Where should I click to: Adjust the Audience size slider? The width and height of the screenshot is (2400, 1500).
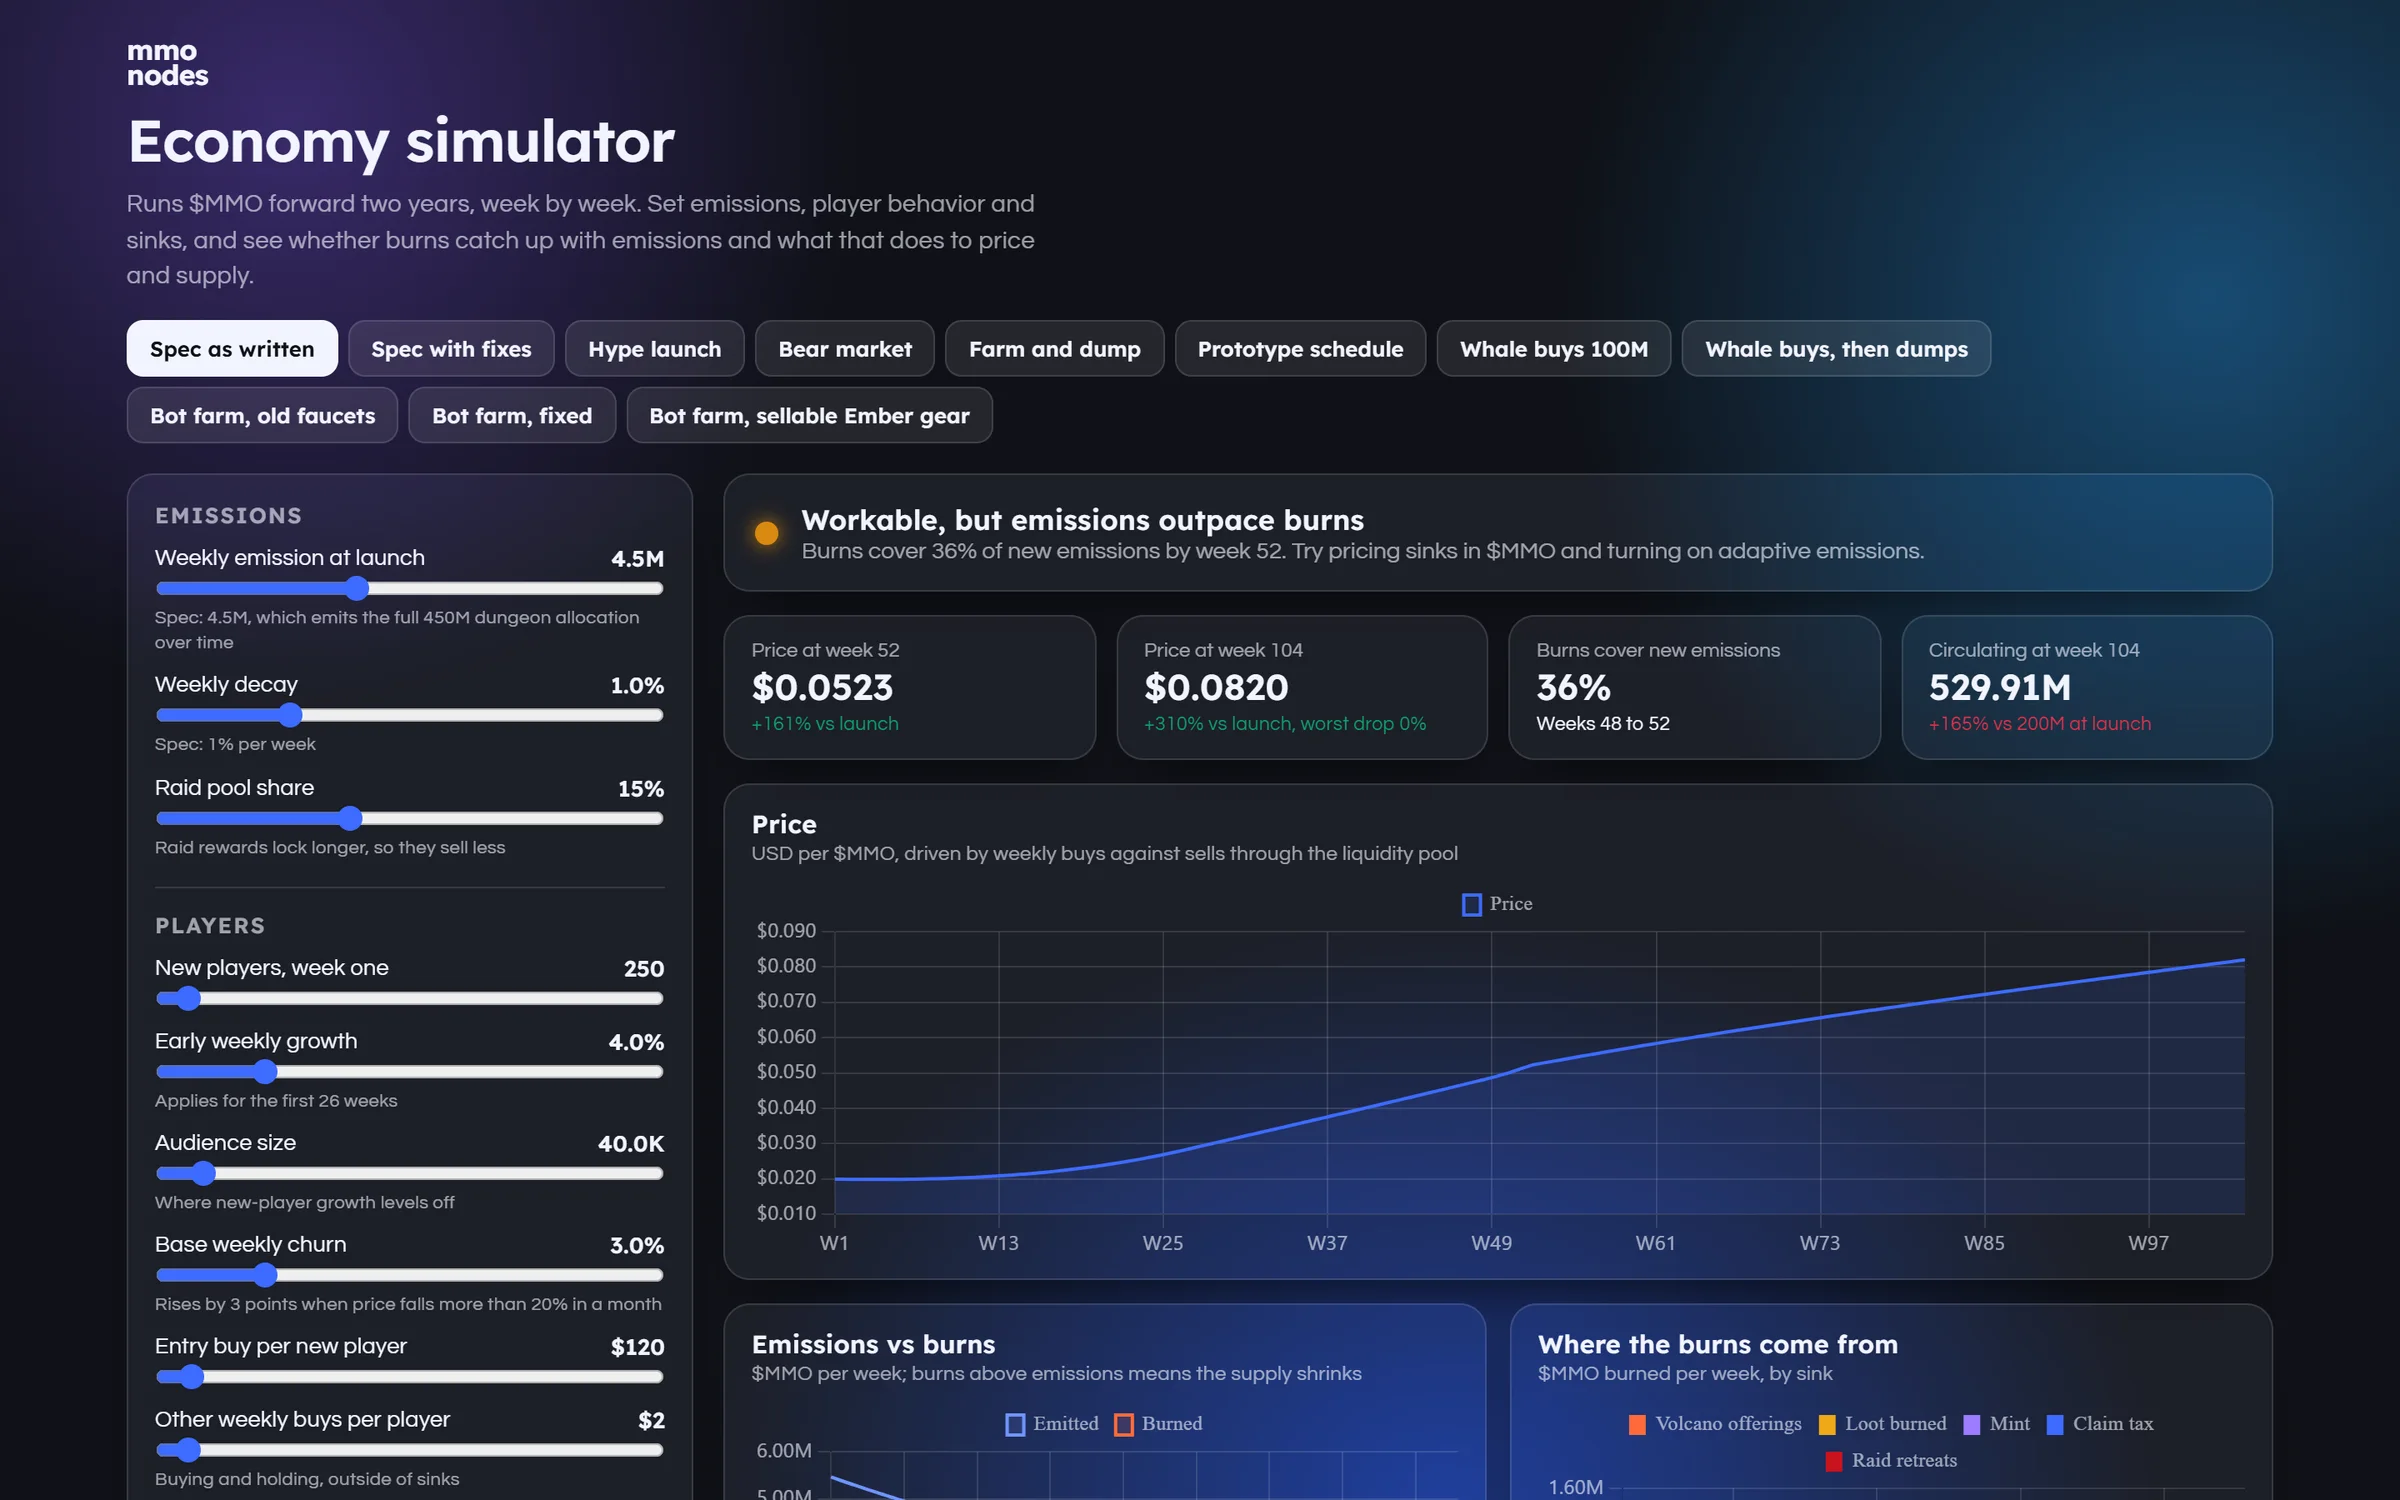[x=409, y=1173]
